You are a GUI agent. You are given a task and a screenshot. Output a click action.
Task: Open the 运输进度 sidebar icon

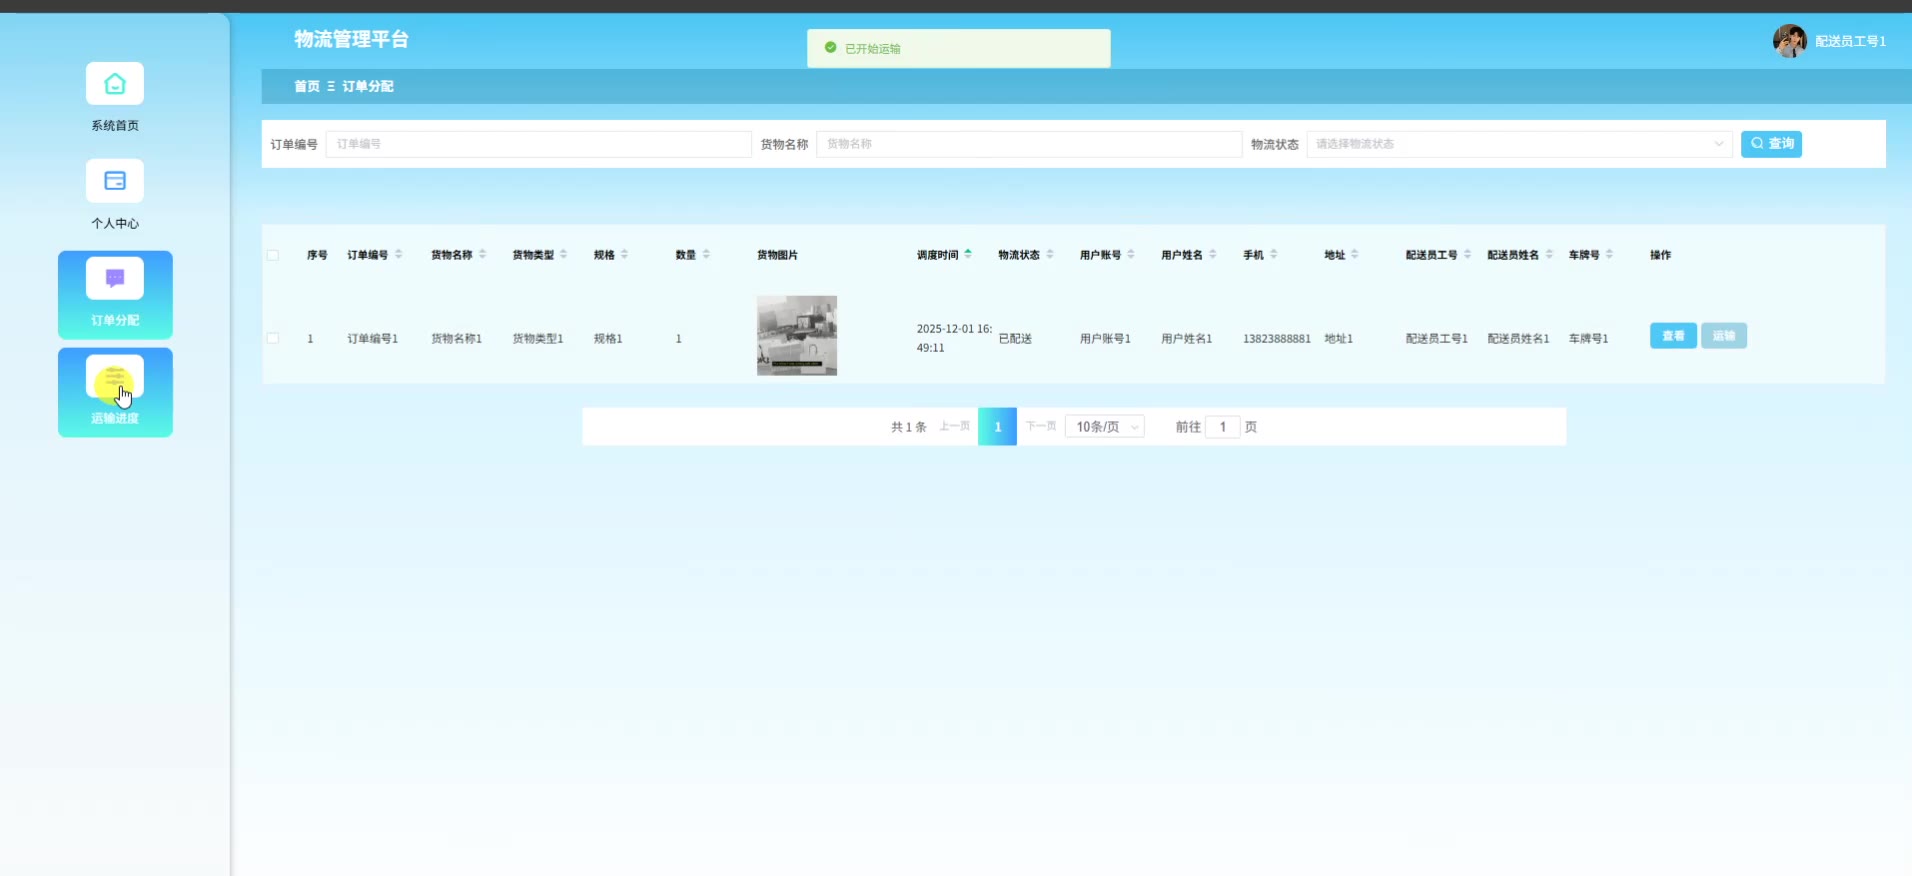pyautogui.click(x=115, y=376)
